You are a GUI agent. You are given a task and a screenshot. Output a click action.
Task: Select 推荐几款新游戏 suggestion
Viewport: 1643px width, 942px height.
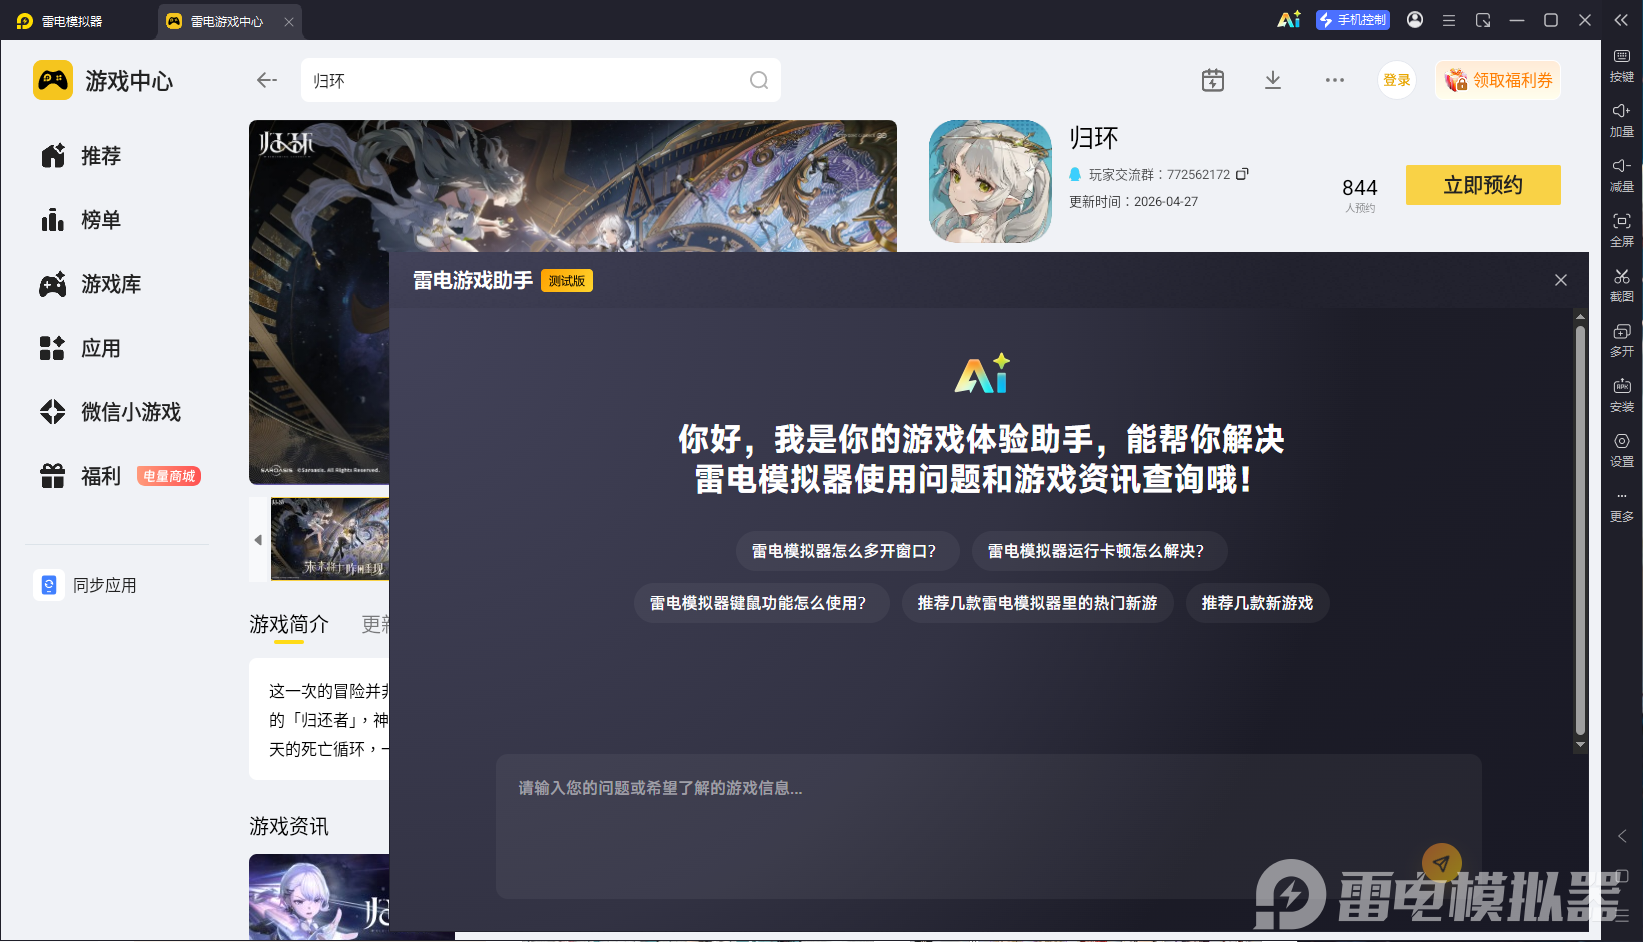tap(1257, 603)
